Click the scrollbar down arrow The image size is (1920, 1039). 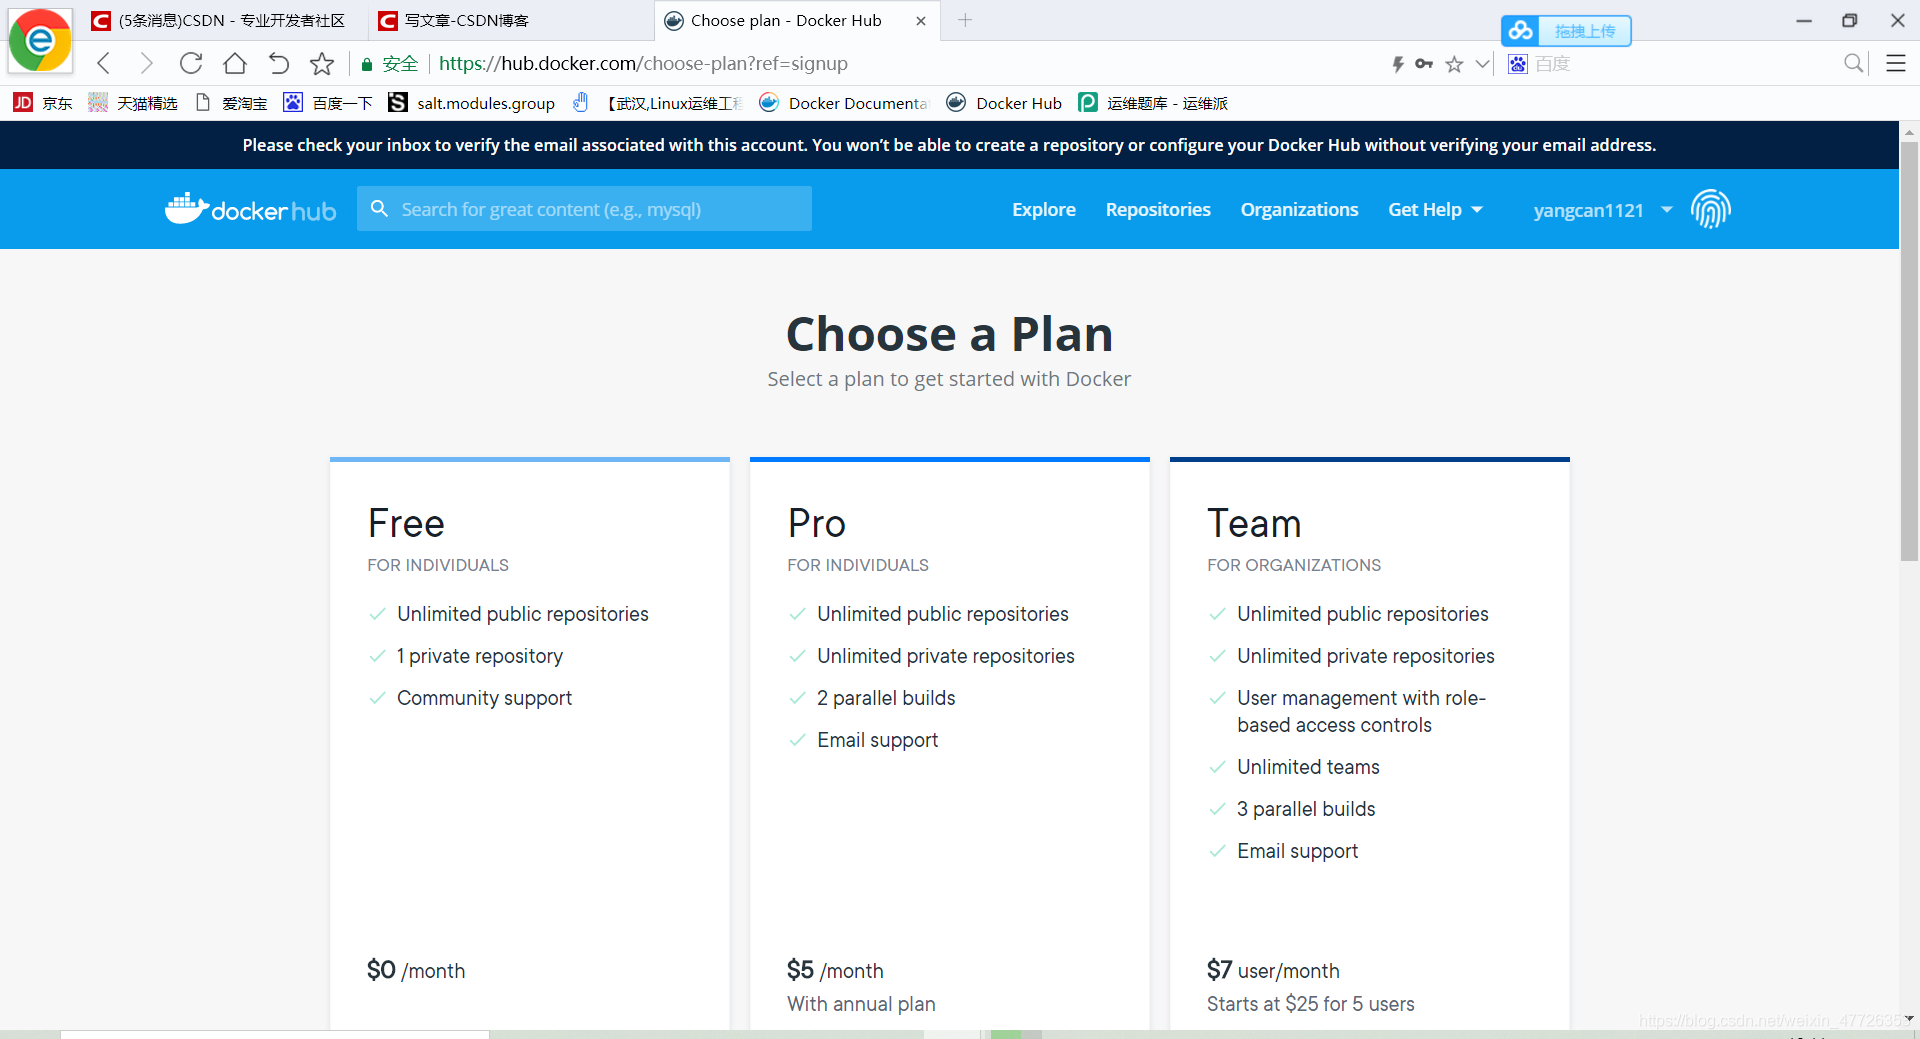click(1909, 1019)
